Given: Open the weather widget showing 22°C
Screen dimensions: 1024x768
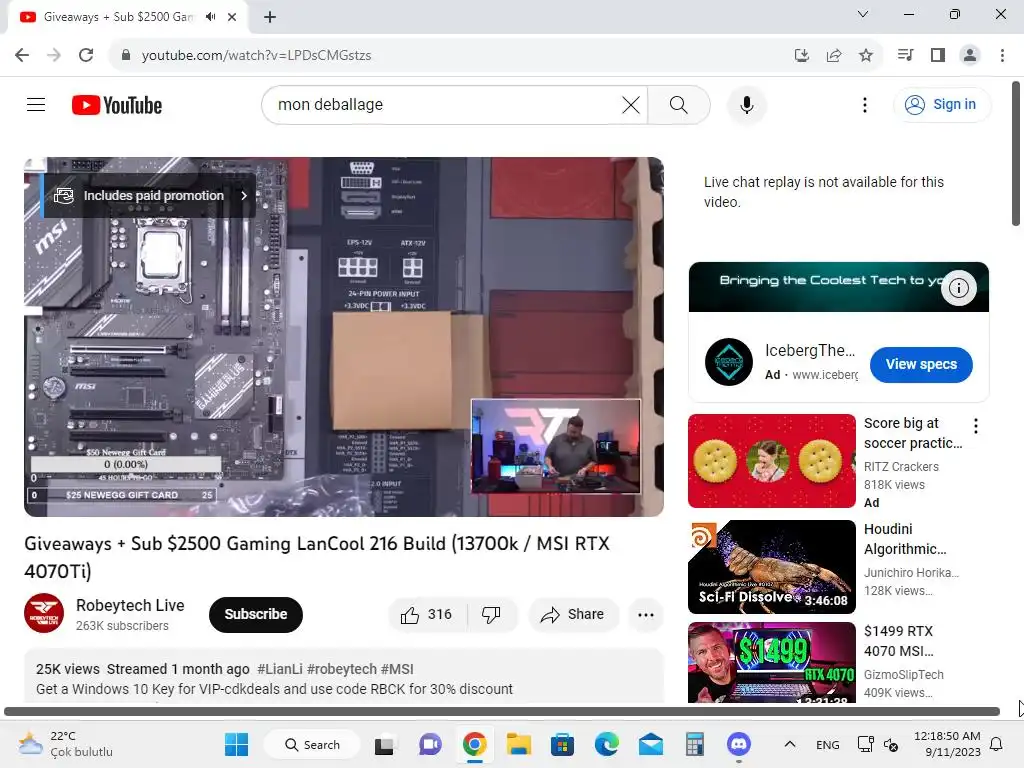Looking at the screenshot, I should (65, 744).
